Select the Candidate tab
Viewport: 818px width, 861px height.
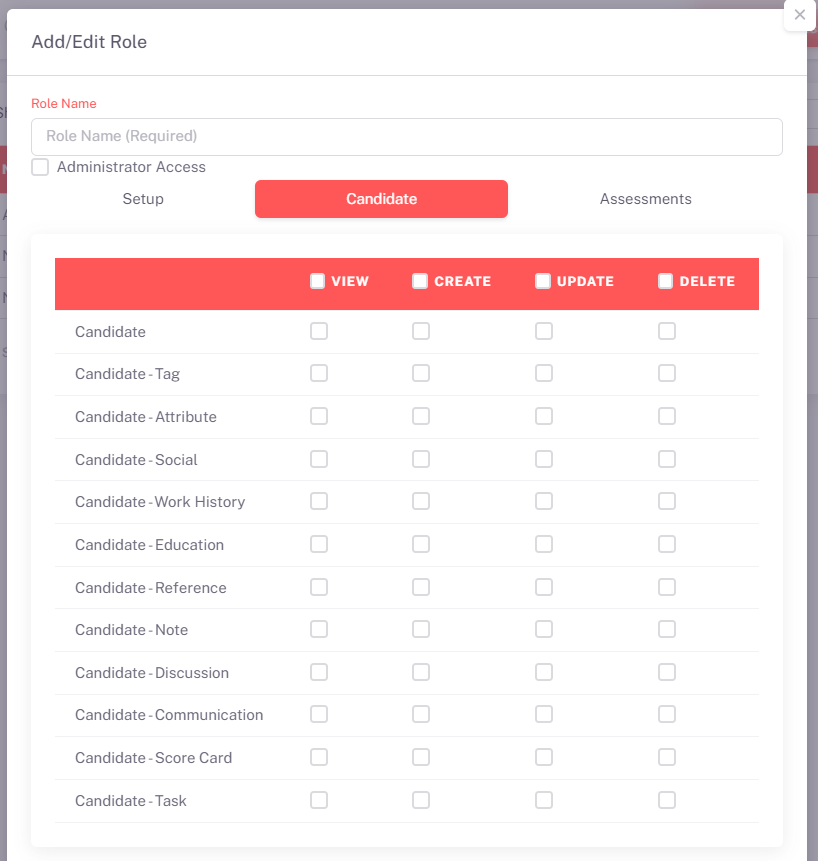click(381, 199)
